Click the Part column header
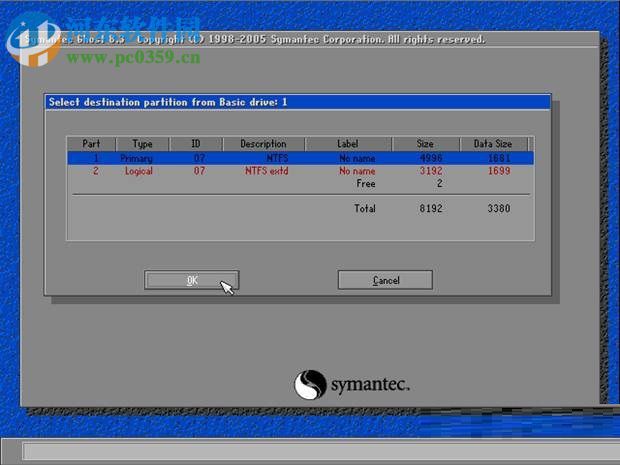Image resolution: width=620 pixels, height=465 pixels. (x=91, y=144)
